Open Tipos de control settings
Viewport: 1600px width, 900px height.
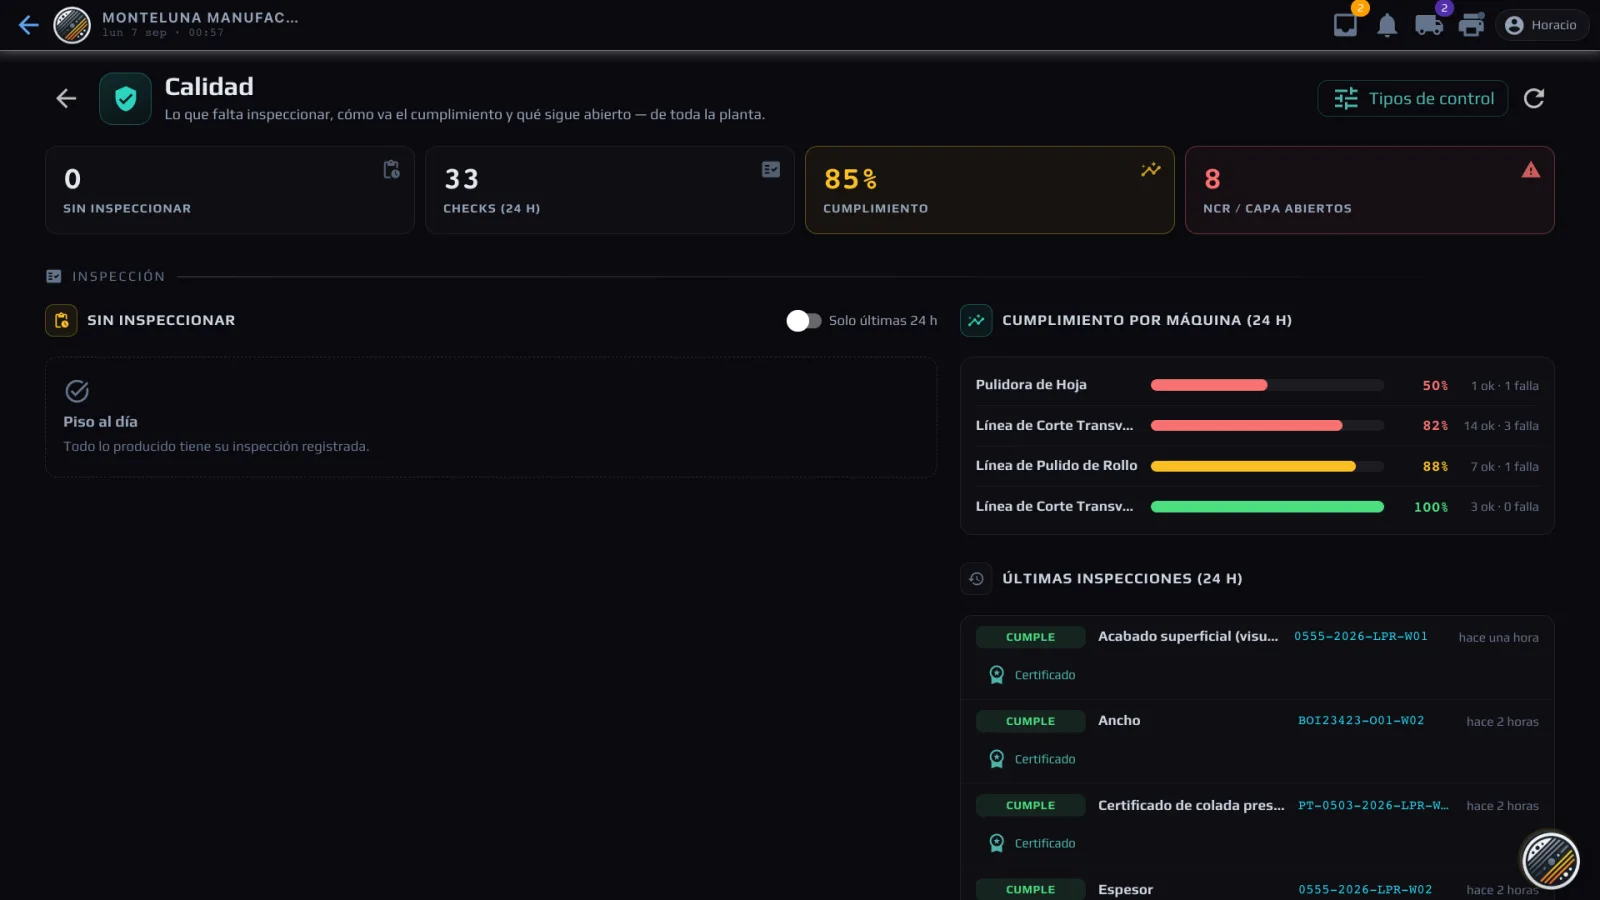click(x=1413, y=98)
